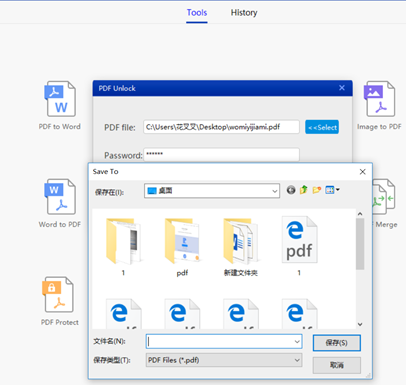The height and width of the screenshot is (385, 406).
Task: Open the PDF Merge tool
Action: 384,203
